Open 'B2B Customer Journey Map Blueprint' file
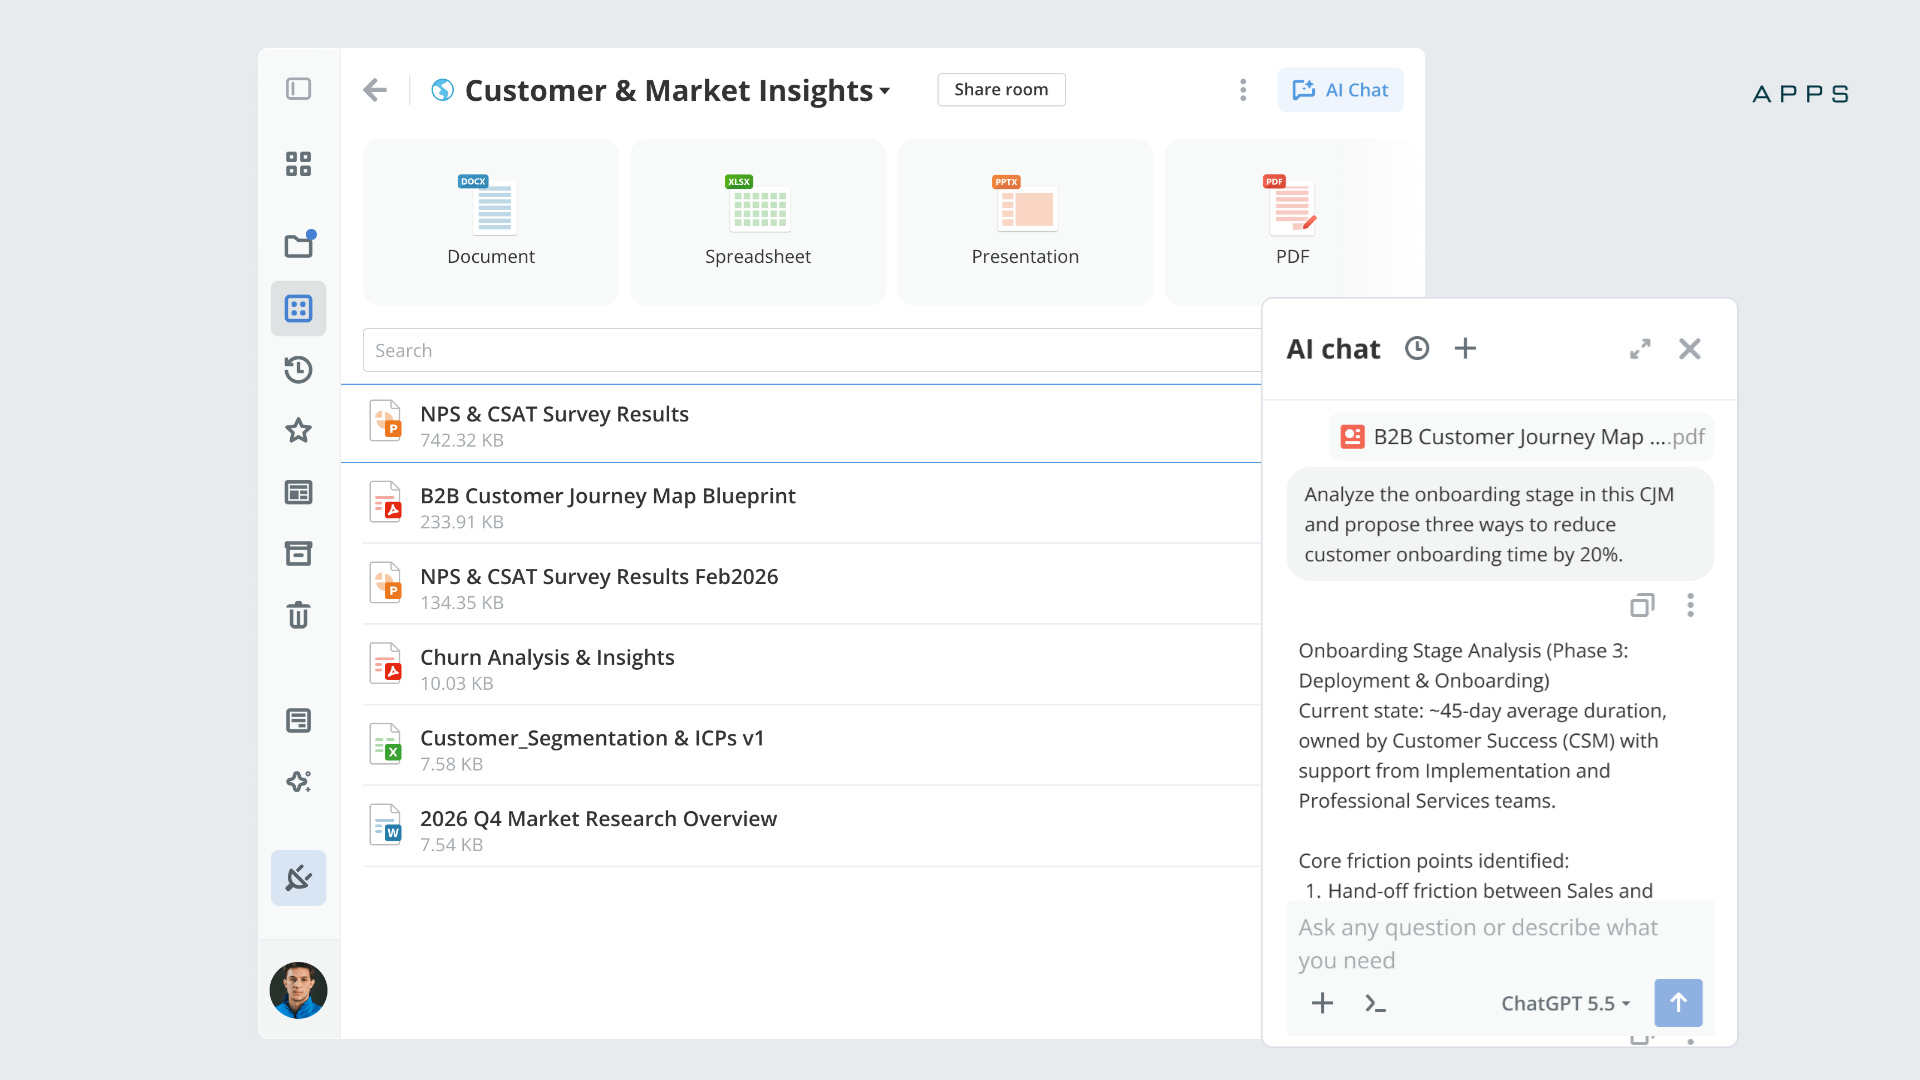The width and height of the screenshot is (1920, 1080). tap(811, 505)
